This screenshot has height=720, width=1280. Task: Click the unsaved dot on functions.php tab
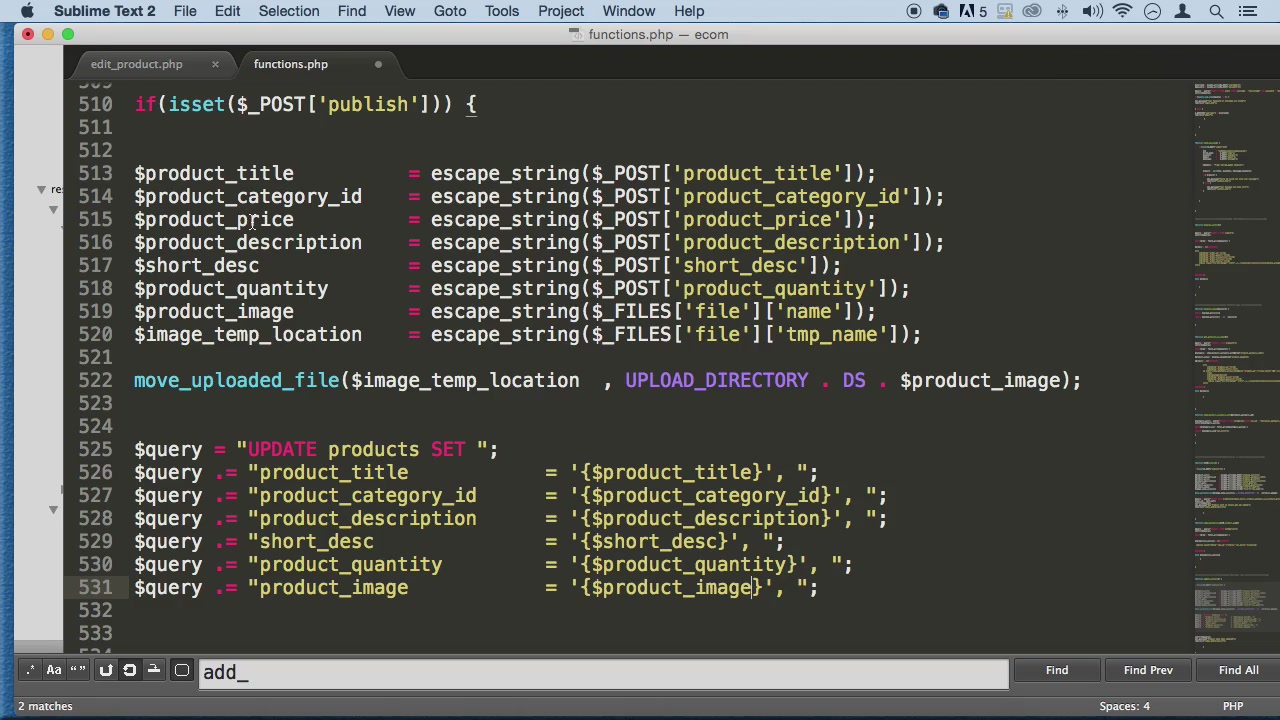point(378,64)
